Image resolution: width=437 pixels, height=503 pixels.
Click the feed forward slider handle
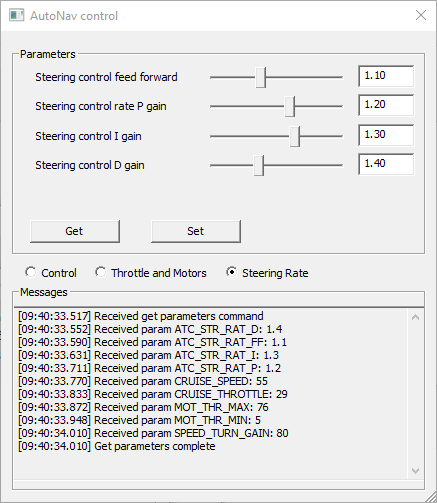point(261,77)
